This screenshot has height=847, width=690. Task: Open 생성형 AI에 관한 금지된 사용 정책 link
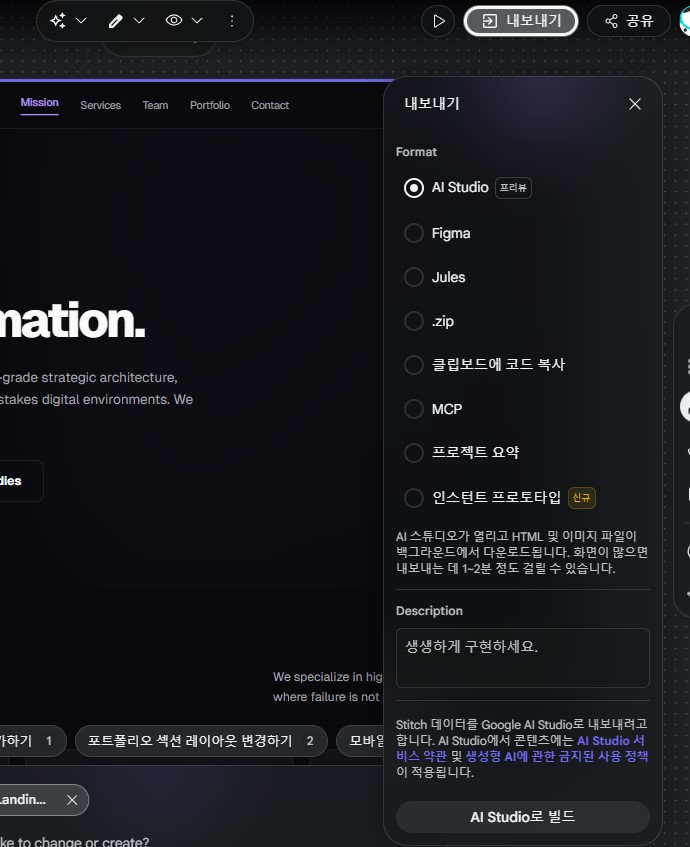pos(557,756)
